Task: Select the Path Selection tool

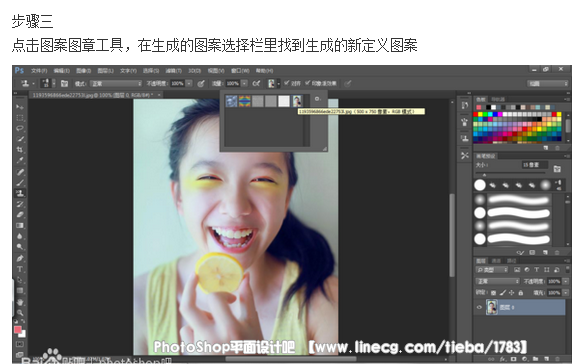Action: point(20,280)
